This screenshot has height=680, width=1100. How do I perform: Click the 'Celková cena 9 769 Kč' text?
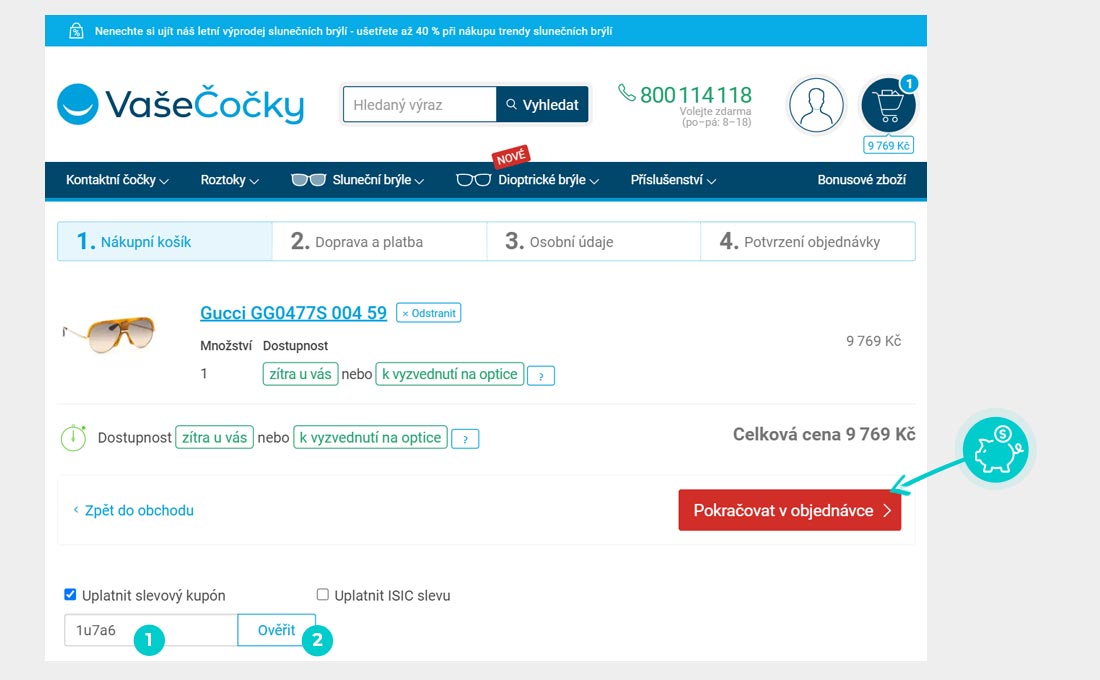(824, 434)
